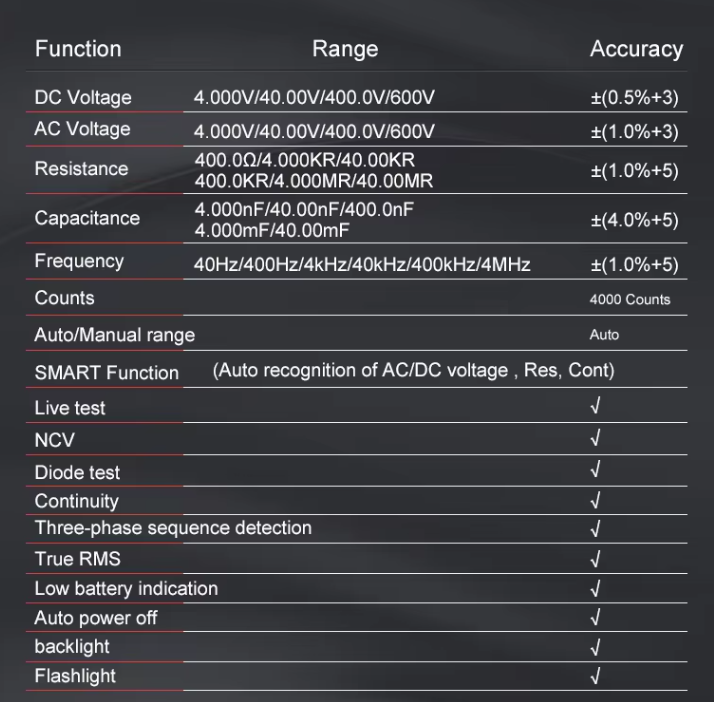Screen dimensions: 714x702
Task: Click the Resistance accuracy value ±(1.0%+5)
Action: point(634,171)
